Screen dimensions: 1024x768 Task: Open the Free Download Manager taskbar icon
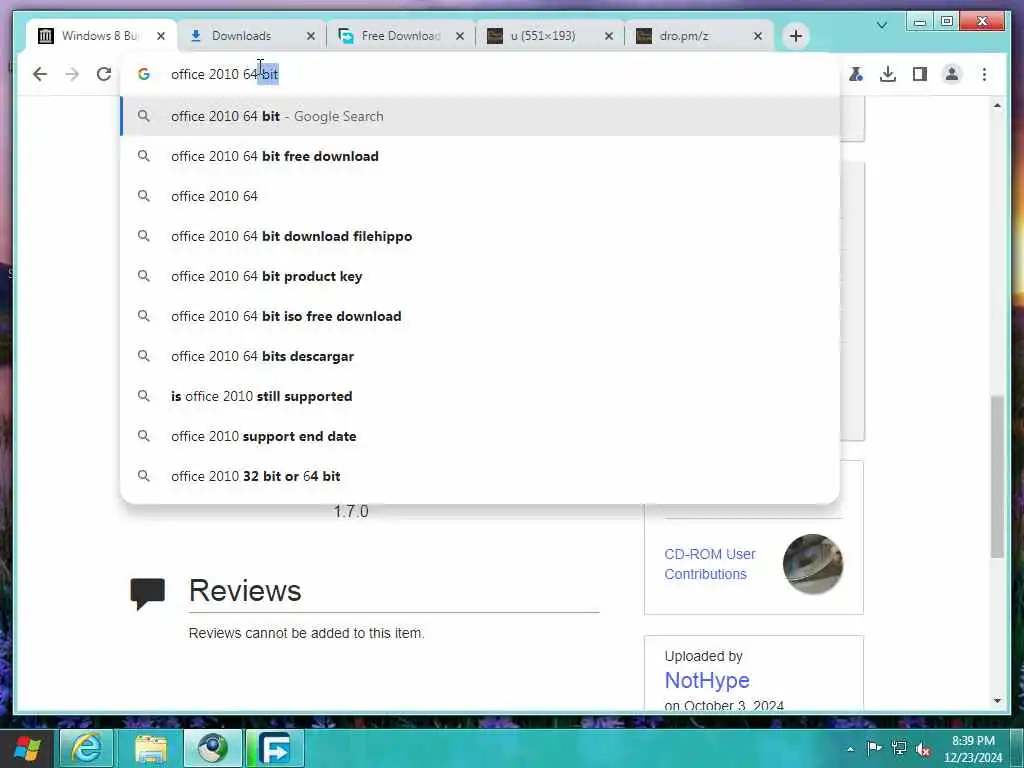point(275,748)
